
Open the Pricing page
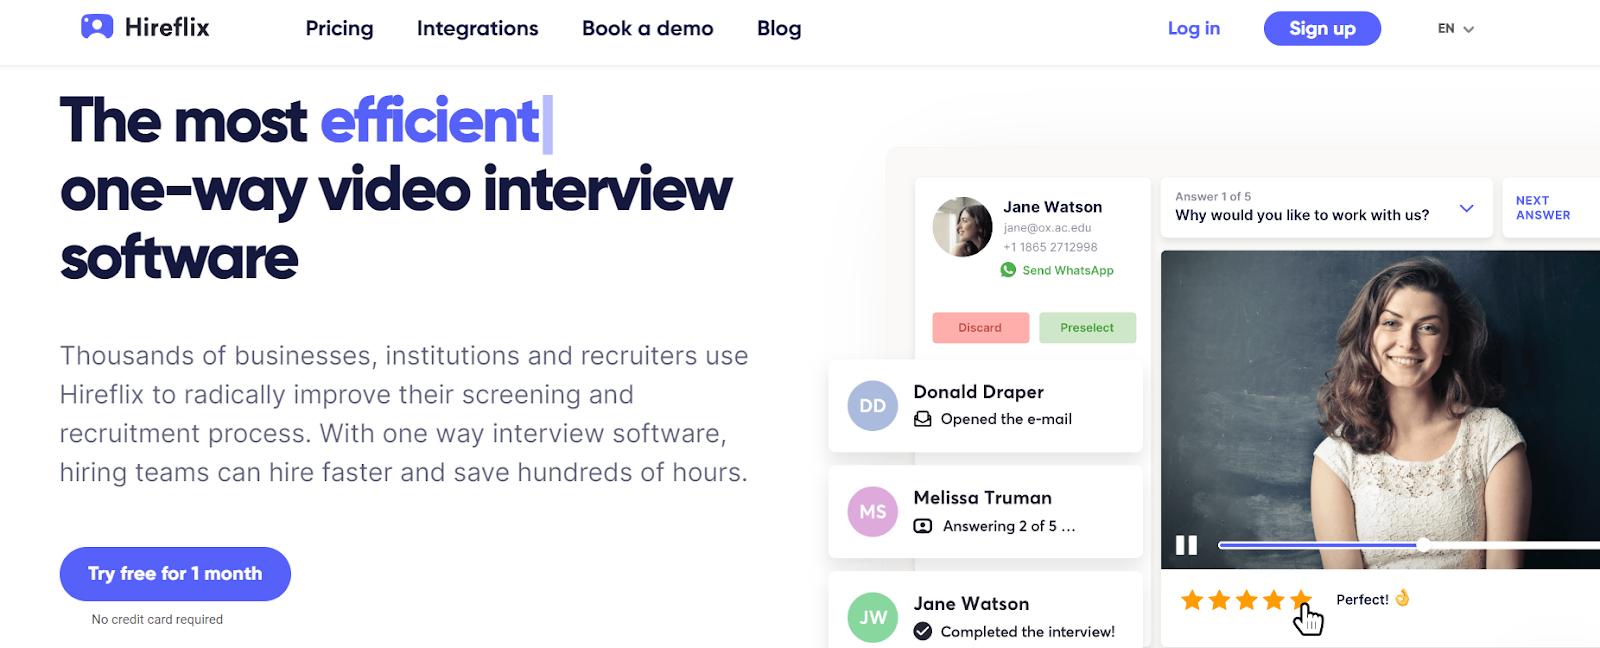tap(339, 28)
